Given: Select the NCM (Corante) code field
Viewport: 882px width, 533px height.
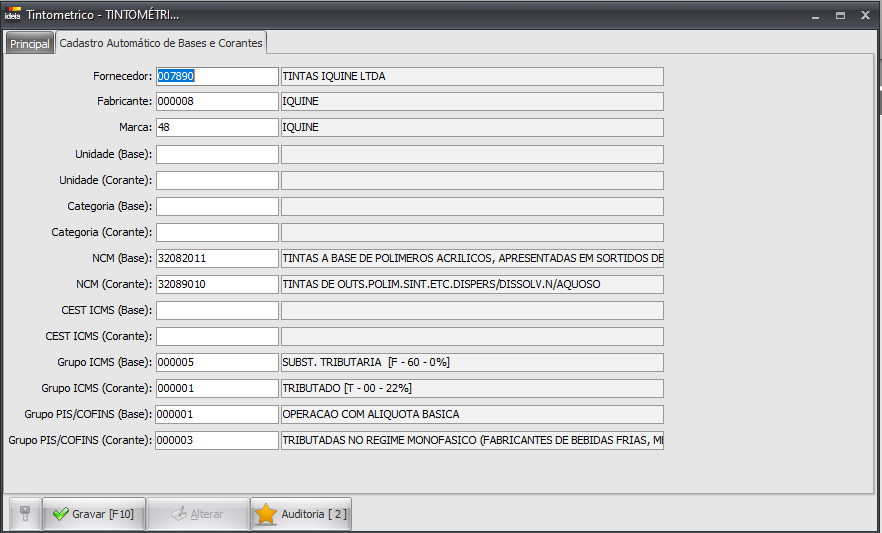Looking at the screenshot, I should click(217, 284).
